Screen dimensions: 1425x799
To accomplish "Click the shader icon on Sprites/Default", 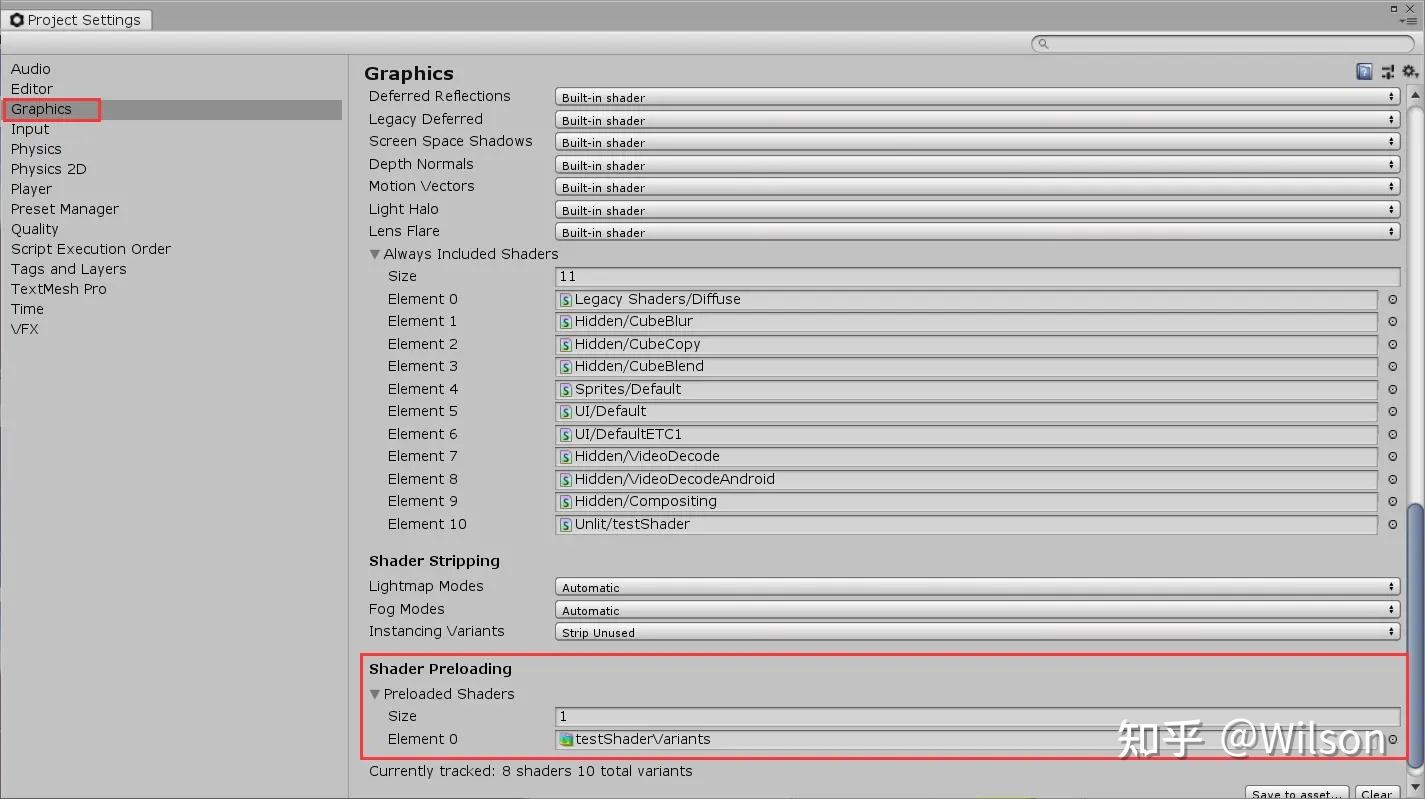I will click(x=566, y=389).
